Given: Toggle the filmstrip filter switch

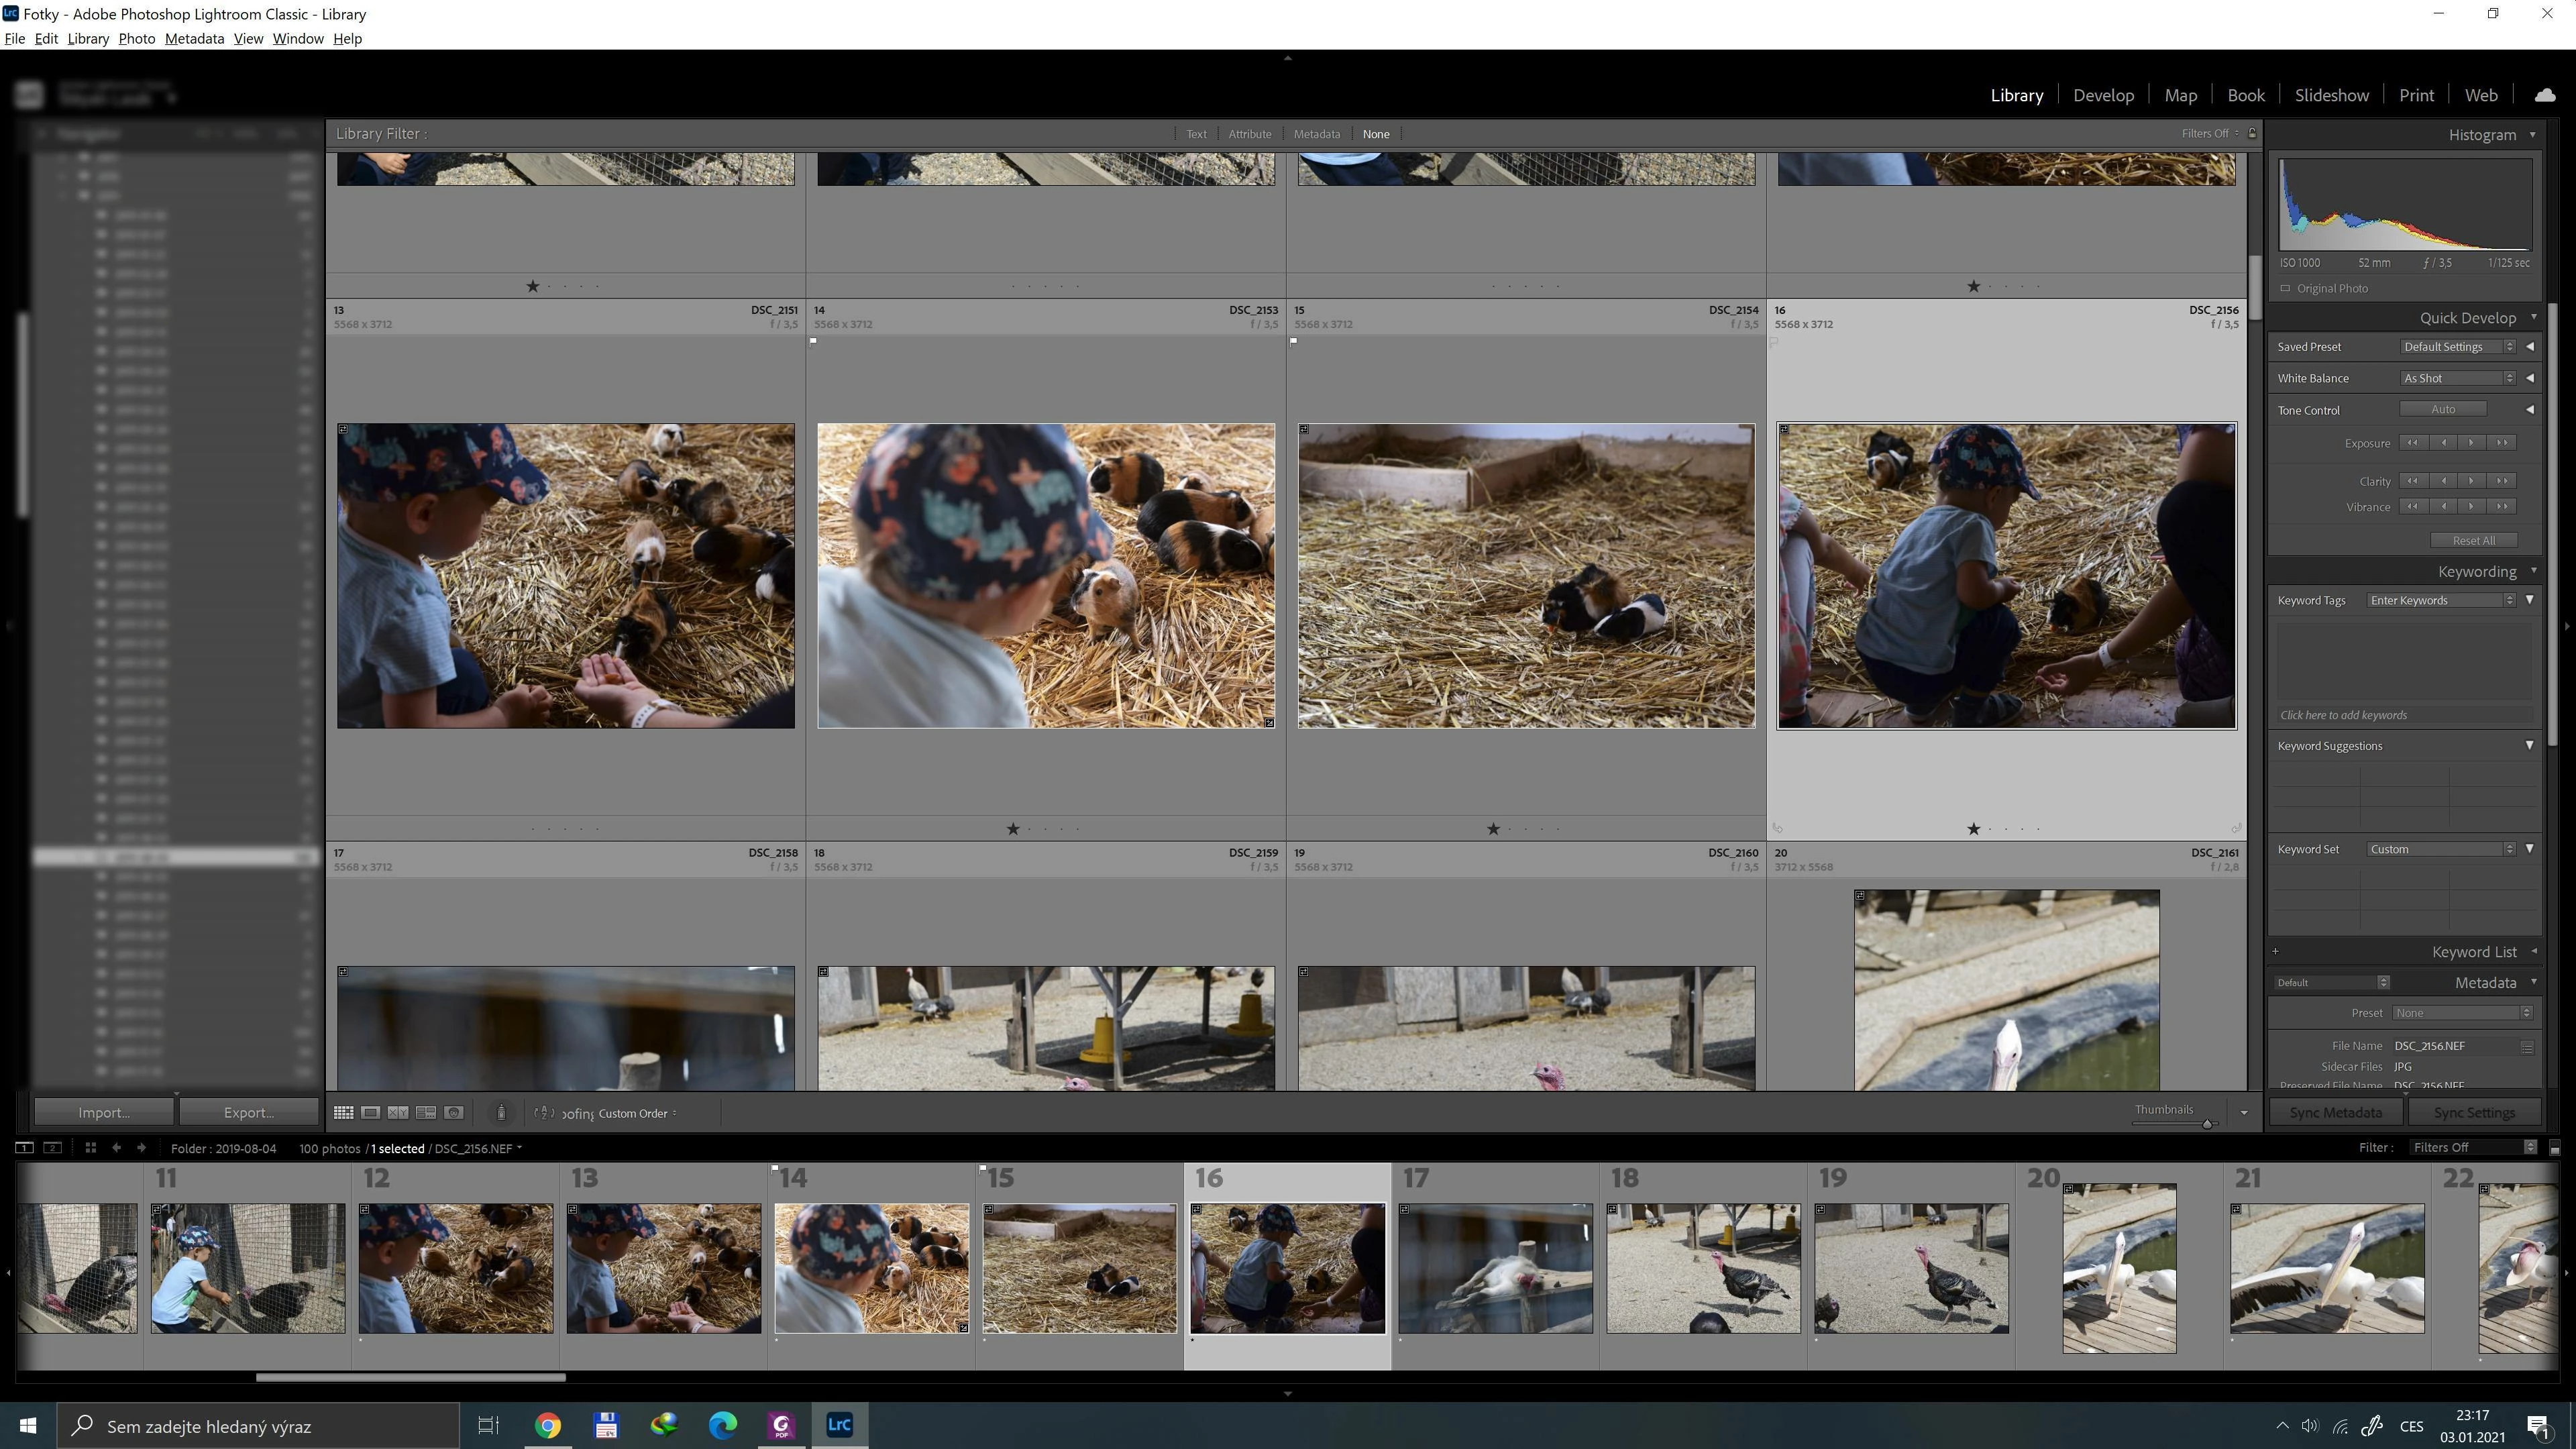Looking at the screenshot, I should click(2554, 1148).
